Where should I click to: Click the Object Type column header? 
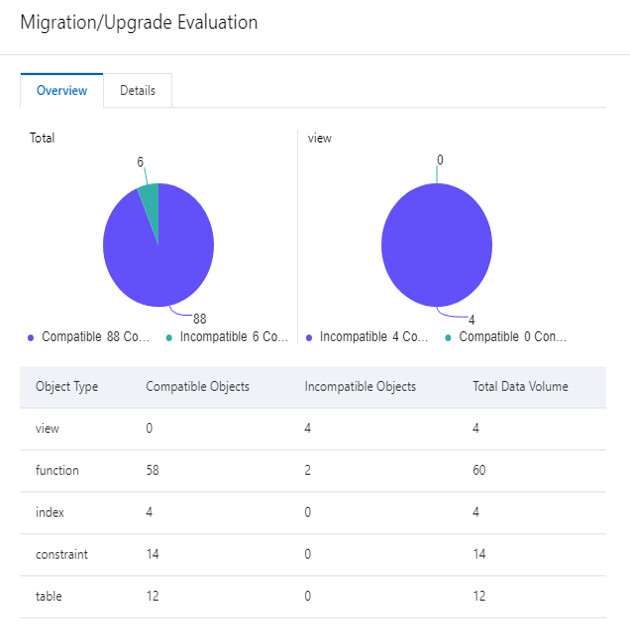[x=67, y=387]
